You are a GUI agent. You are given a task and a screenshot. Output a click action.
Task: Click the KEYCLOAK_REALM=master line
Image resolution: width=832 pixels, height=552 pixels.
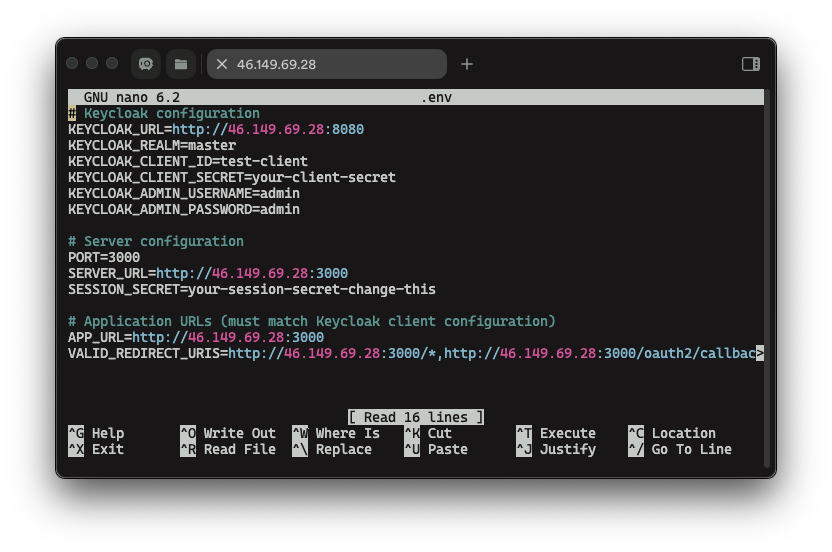pos(152,145)
